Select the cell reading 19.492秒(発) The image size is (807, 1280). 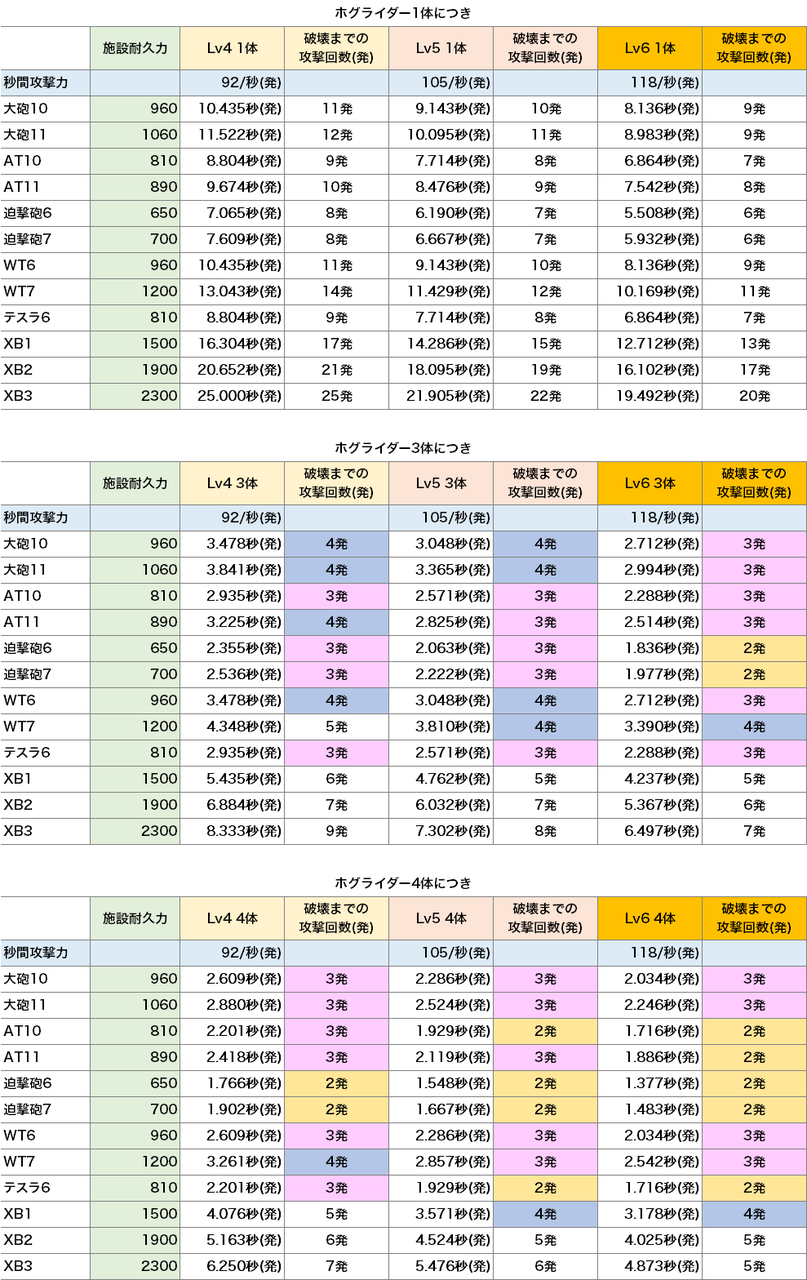pyautogui.click(x=650, y=396)
